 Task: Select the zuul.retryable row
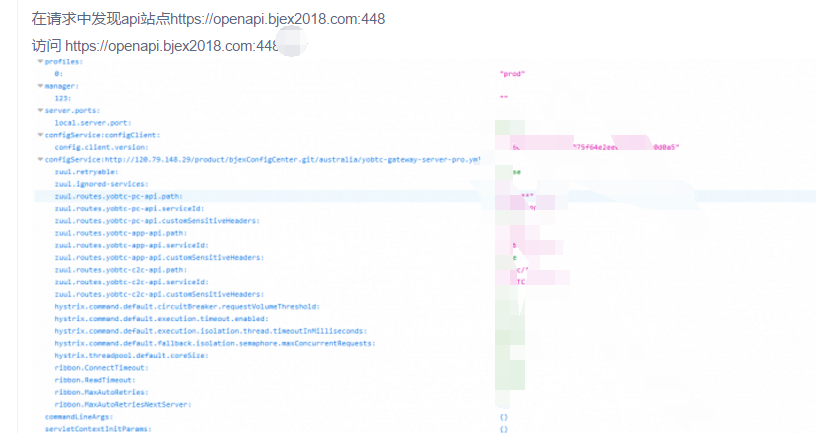(86, 172)
